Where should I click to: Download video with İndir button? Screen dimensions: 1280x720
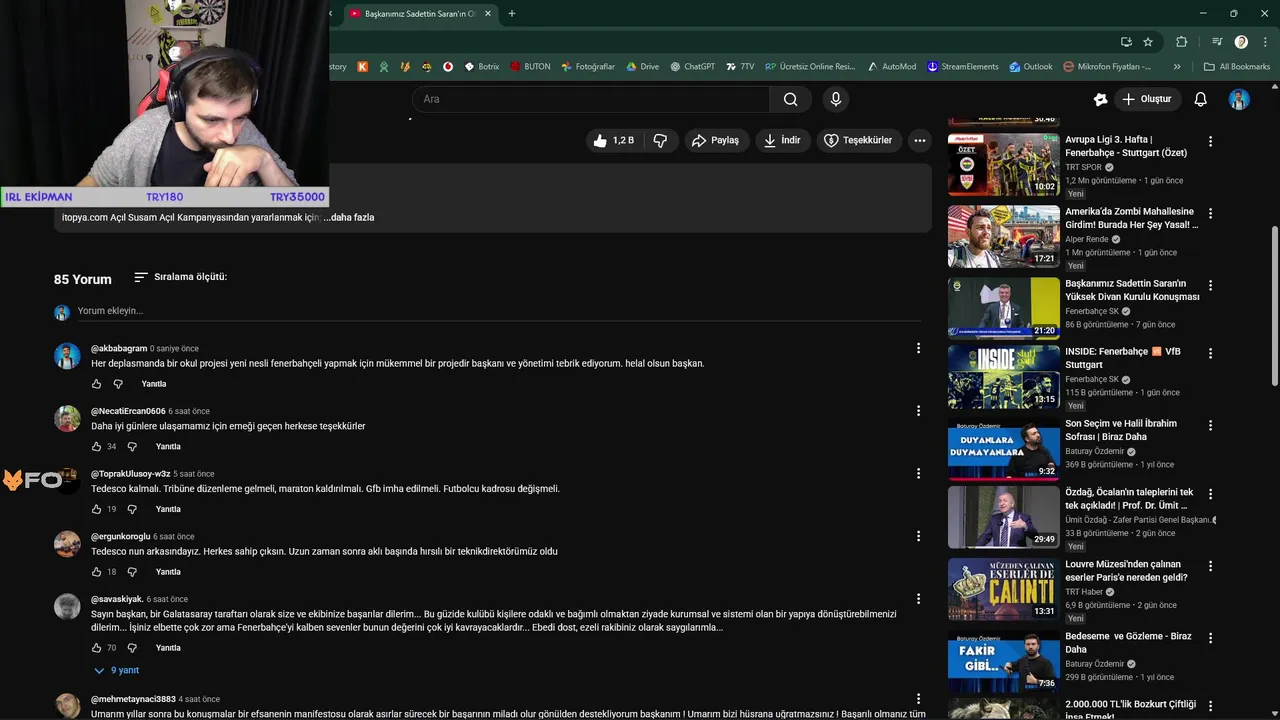tap(782, 141)
